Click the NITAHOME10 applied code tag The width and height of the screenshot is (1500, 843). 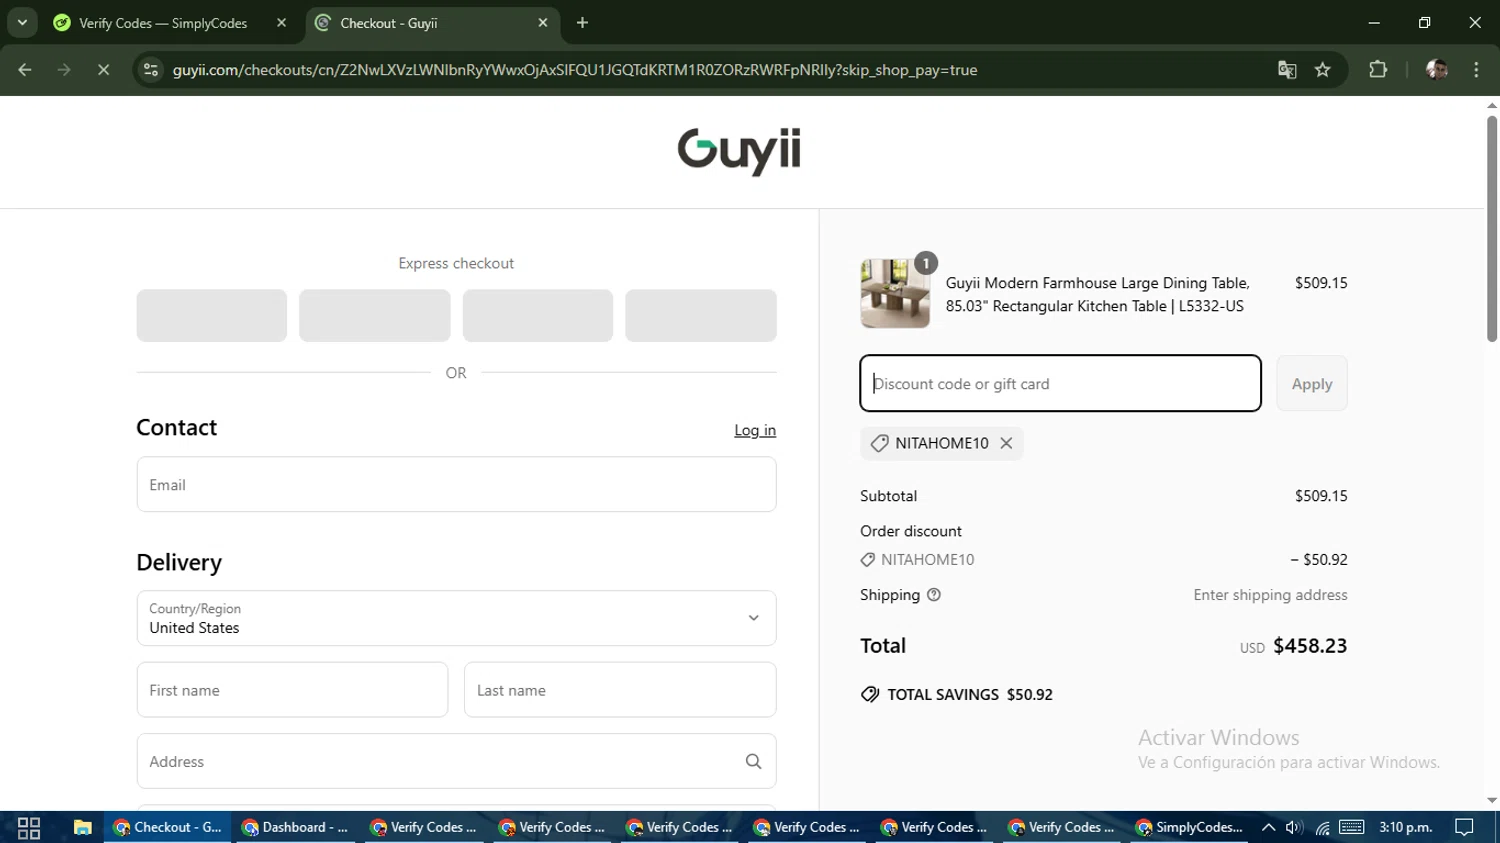941,443
